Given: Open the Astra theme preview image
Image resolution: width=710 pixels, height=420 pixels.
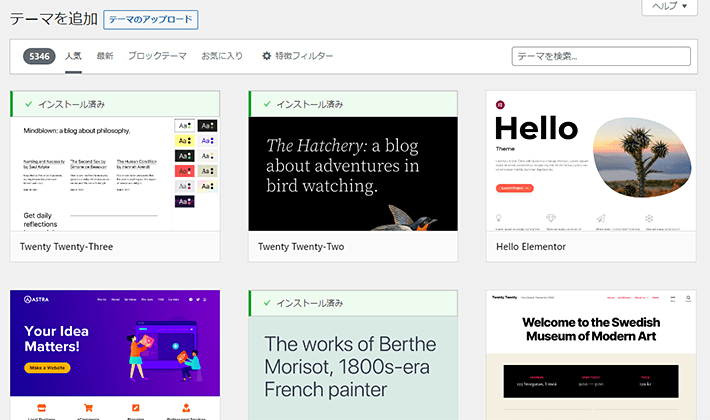Looking at the screenshot, I should tap(115, 355).
